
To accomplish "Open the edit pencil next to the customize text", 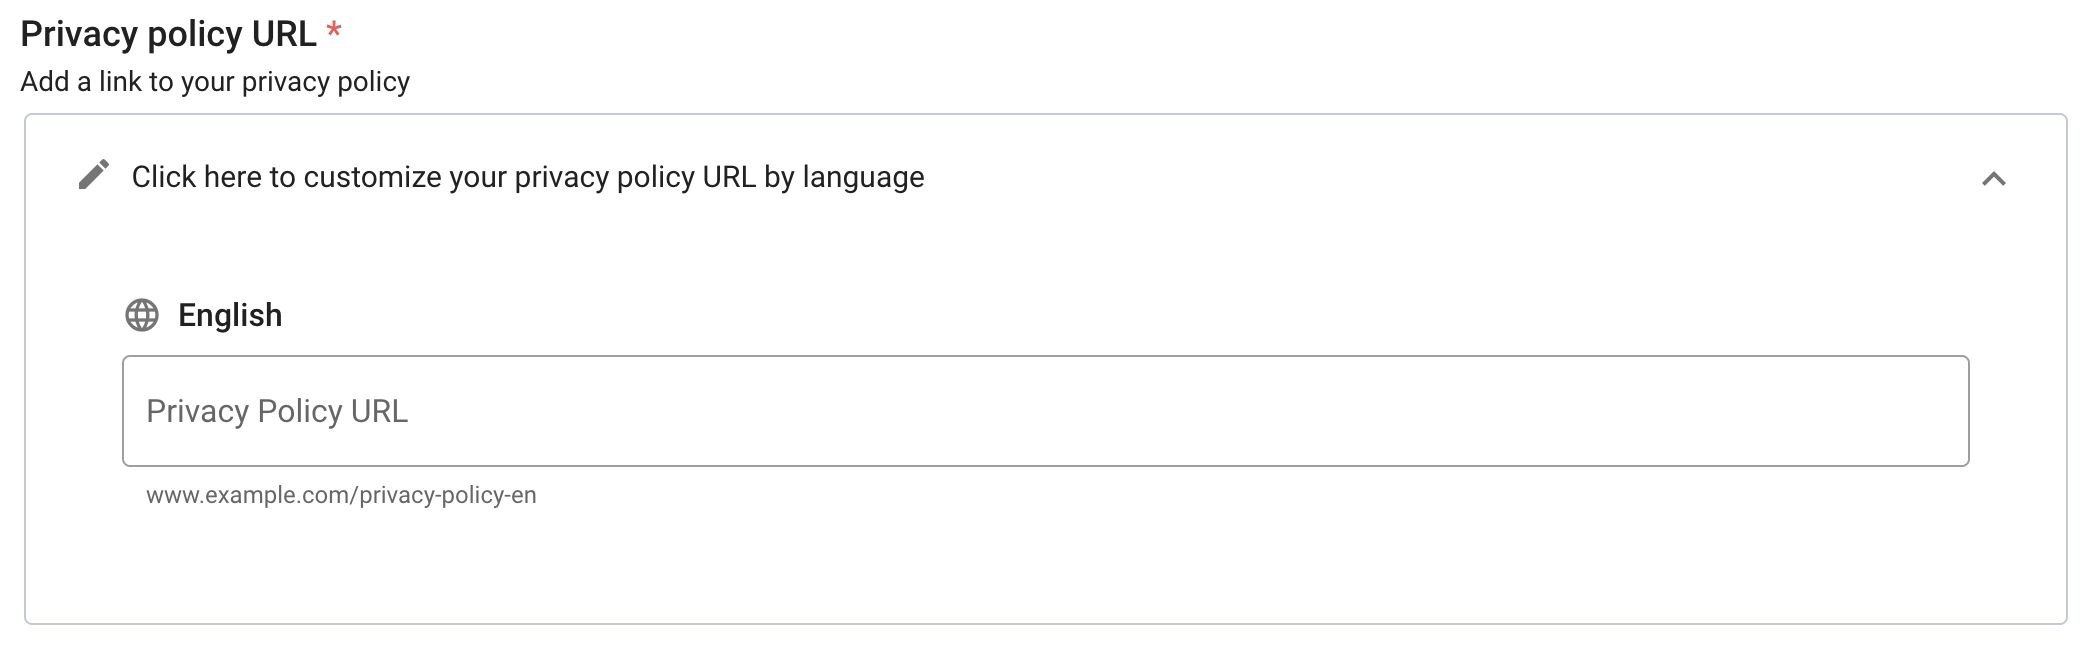I will [94, 176].
